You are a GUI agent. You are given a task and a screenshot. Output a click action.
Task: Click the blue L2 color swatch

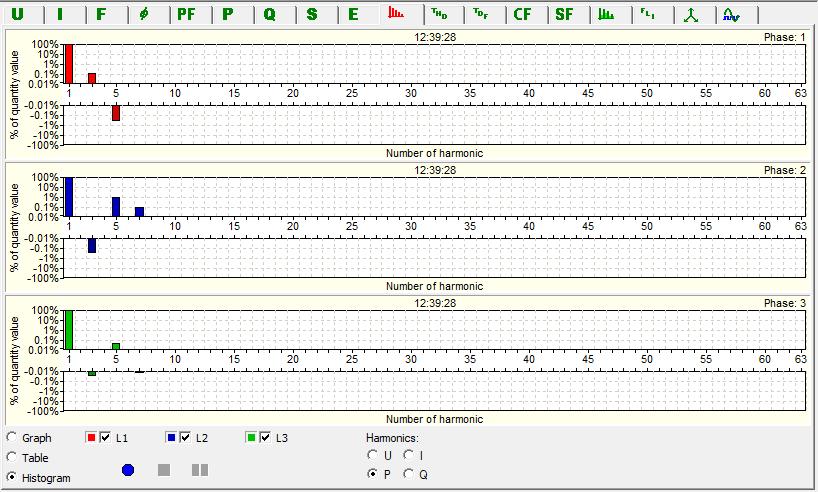[171, 437]
